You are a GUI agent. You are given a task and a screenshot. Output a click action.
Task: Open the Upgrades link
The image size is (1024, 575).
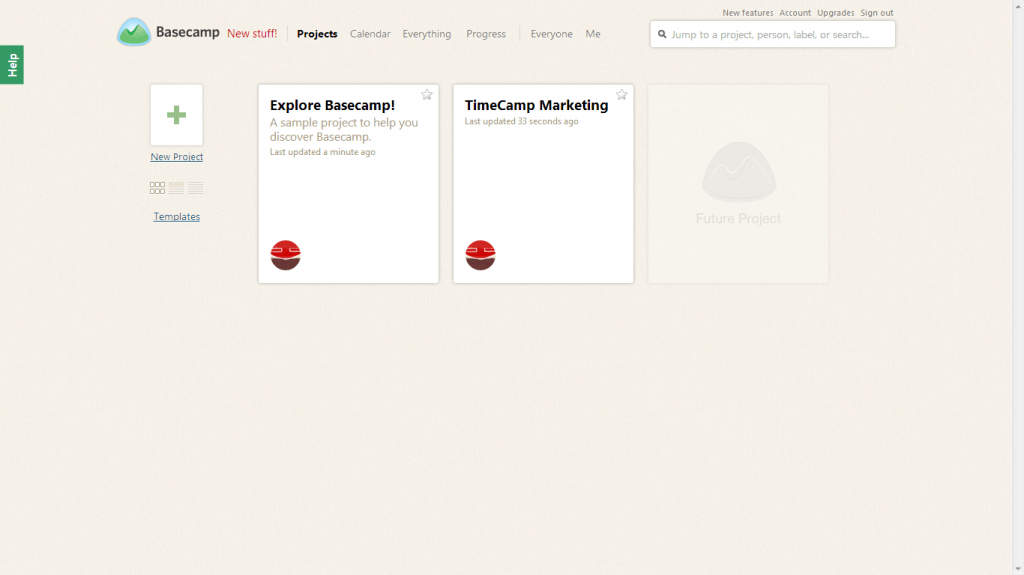click(836, 13)
